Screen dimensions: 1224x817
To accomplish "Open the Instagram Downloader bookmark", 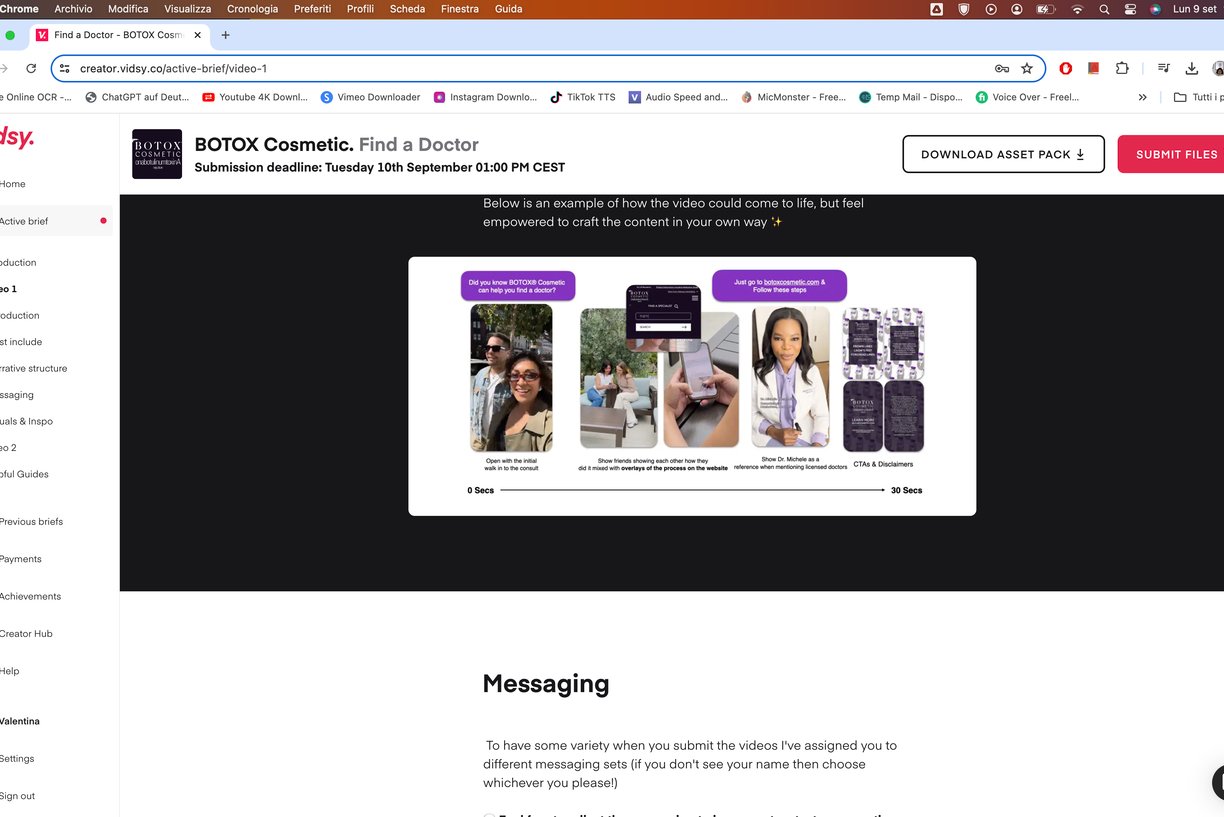I will coord(485,97).
